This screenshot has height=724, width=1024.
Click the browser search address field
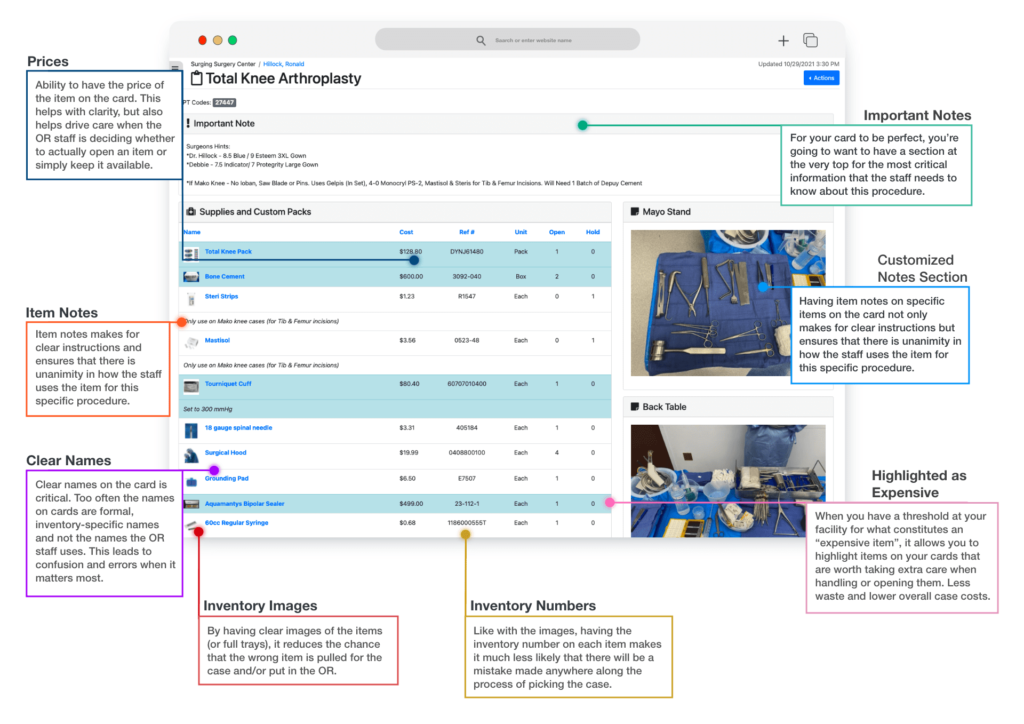(x=507, y=40)
